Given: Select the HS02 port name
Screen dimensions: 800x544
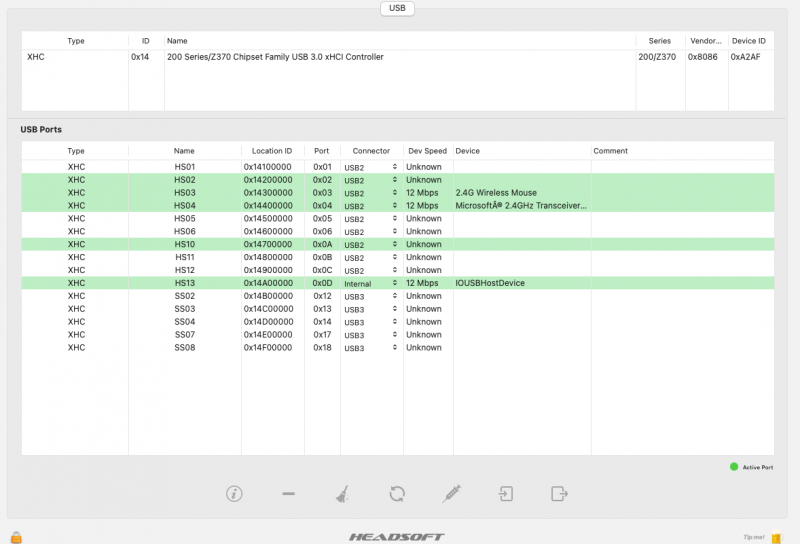Looking at the screenshot, I should (185, 180).
